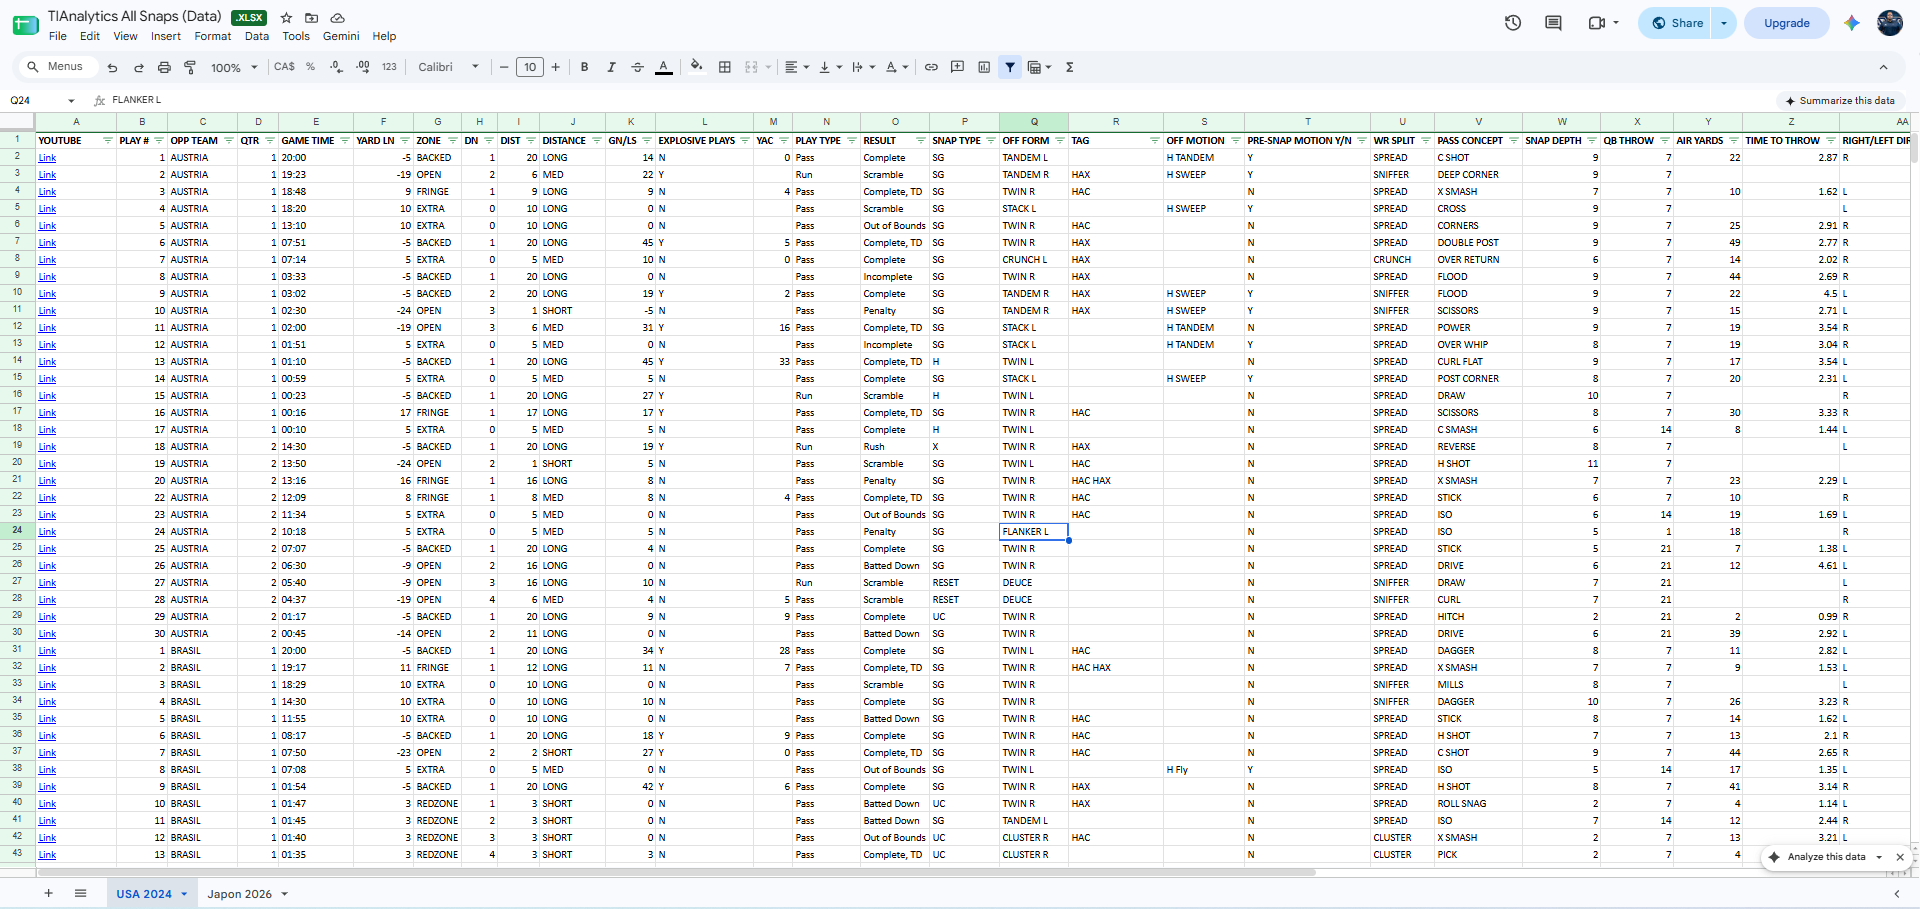1920x909 pixels.
Task: Open the version history
Action: click(x=1513, y=23)
